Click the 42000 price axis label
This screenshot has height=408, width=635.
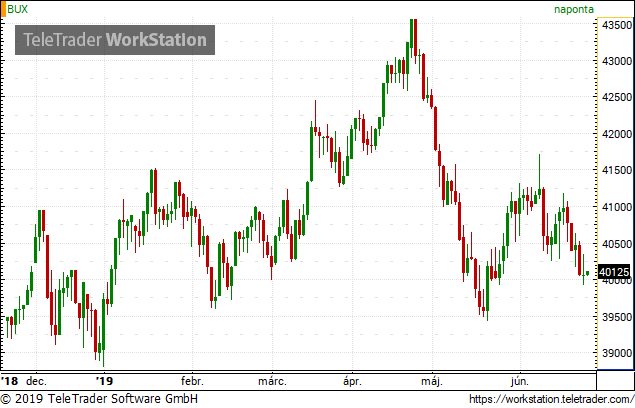[x=617, y=134]
